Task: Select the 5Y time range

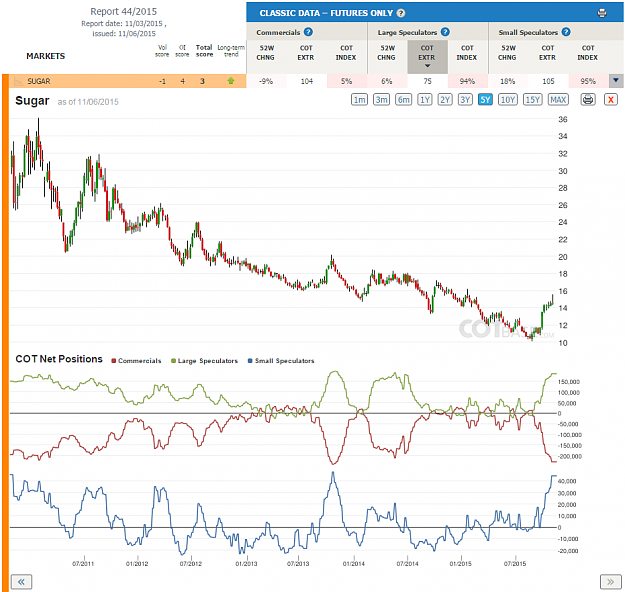Action: coord(485,100)
